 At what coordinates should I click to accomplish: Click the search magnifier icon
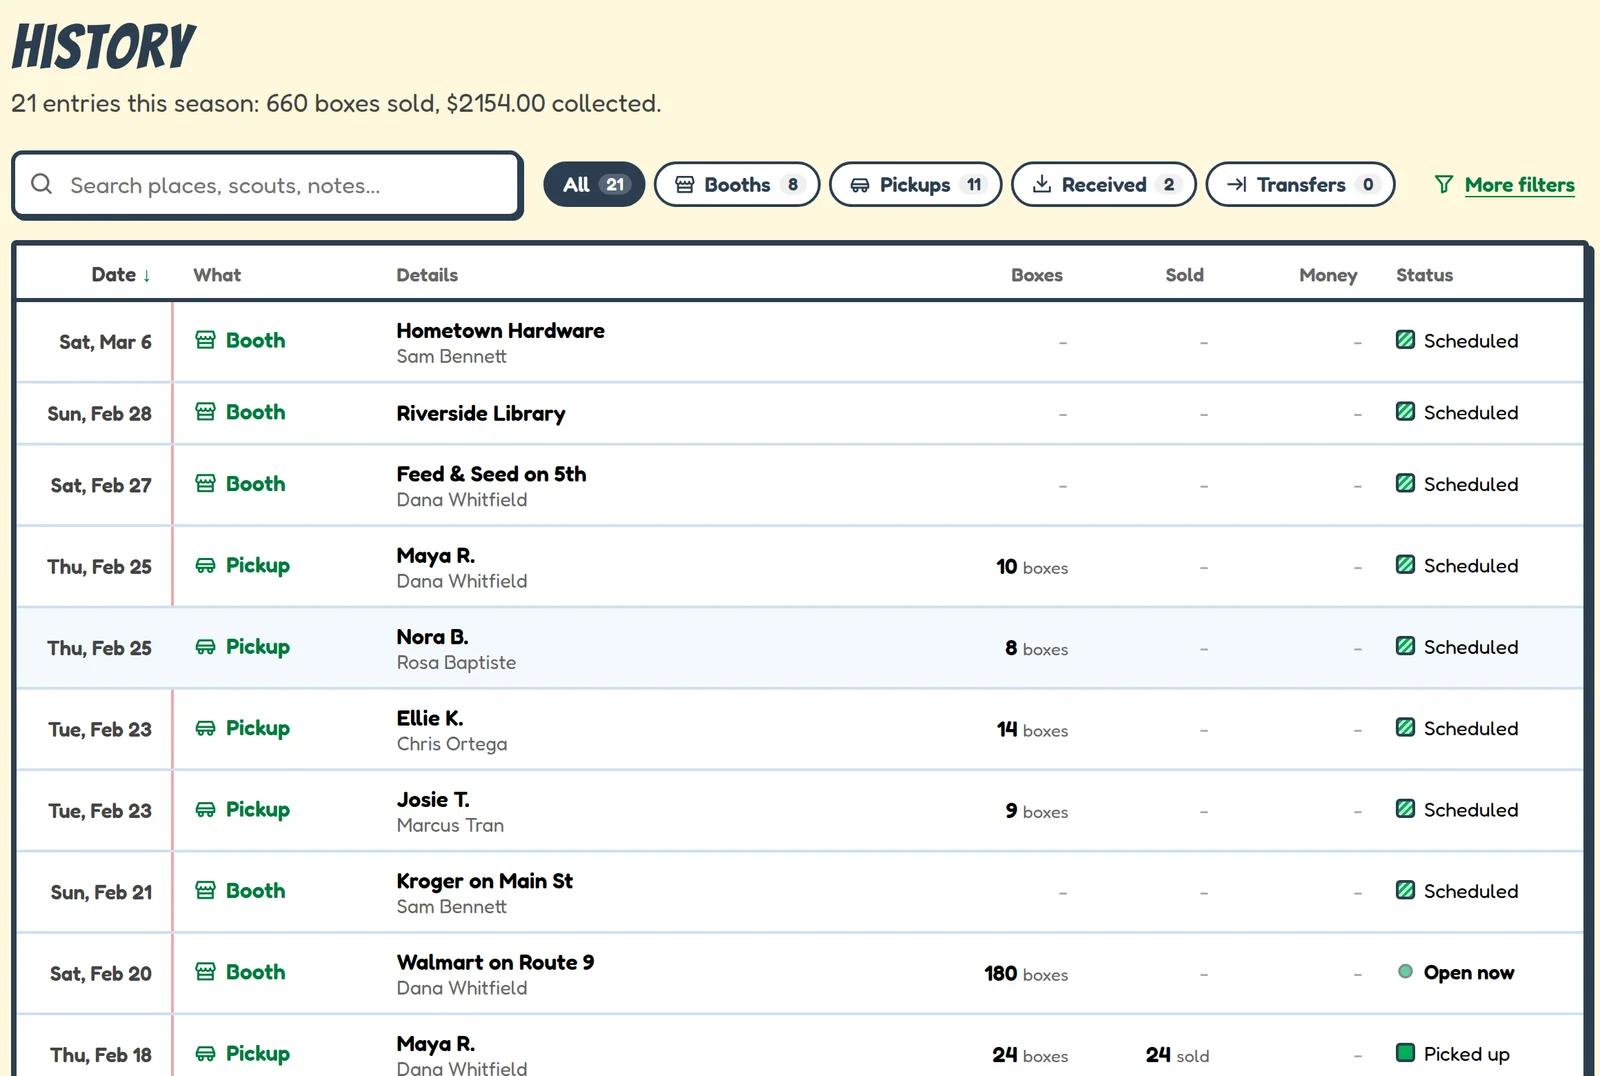point(41,184)
